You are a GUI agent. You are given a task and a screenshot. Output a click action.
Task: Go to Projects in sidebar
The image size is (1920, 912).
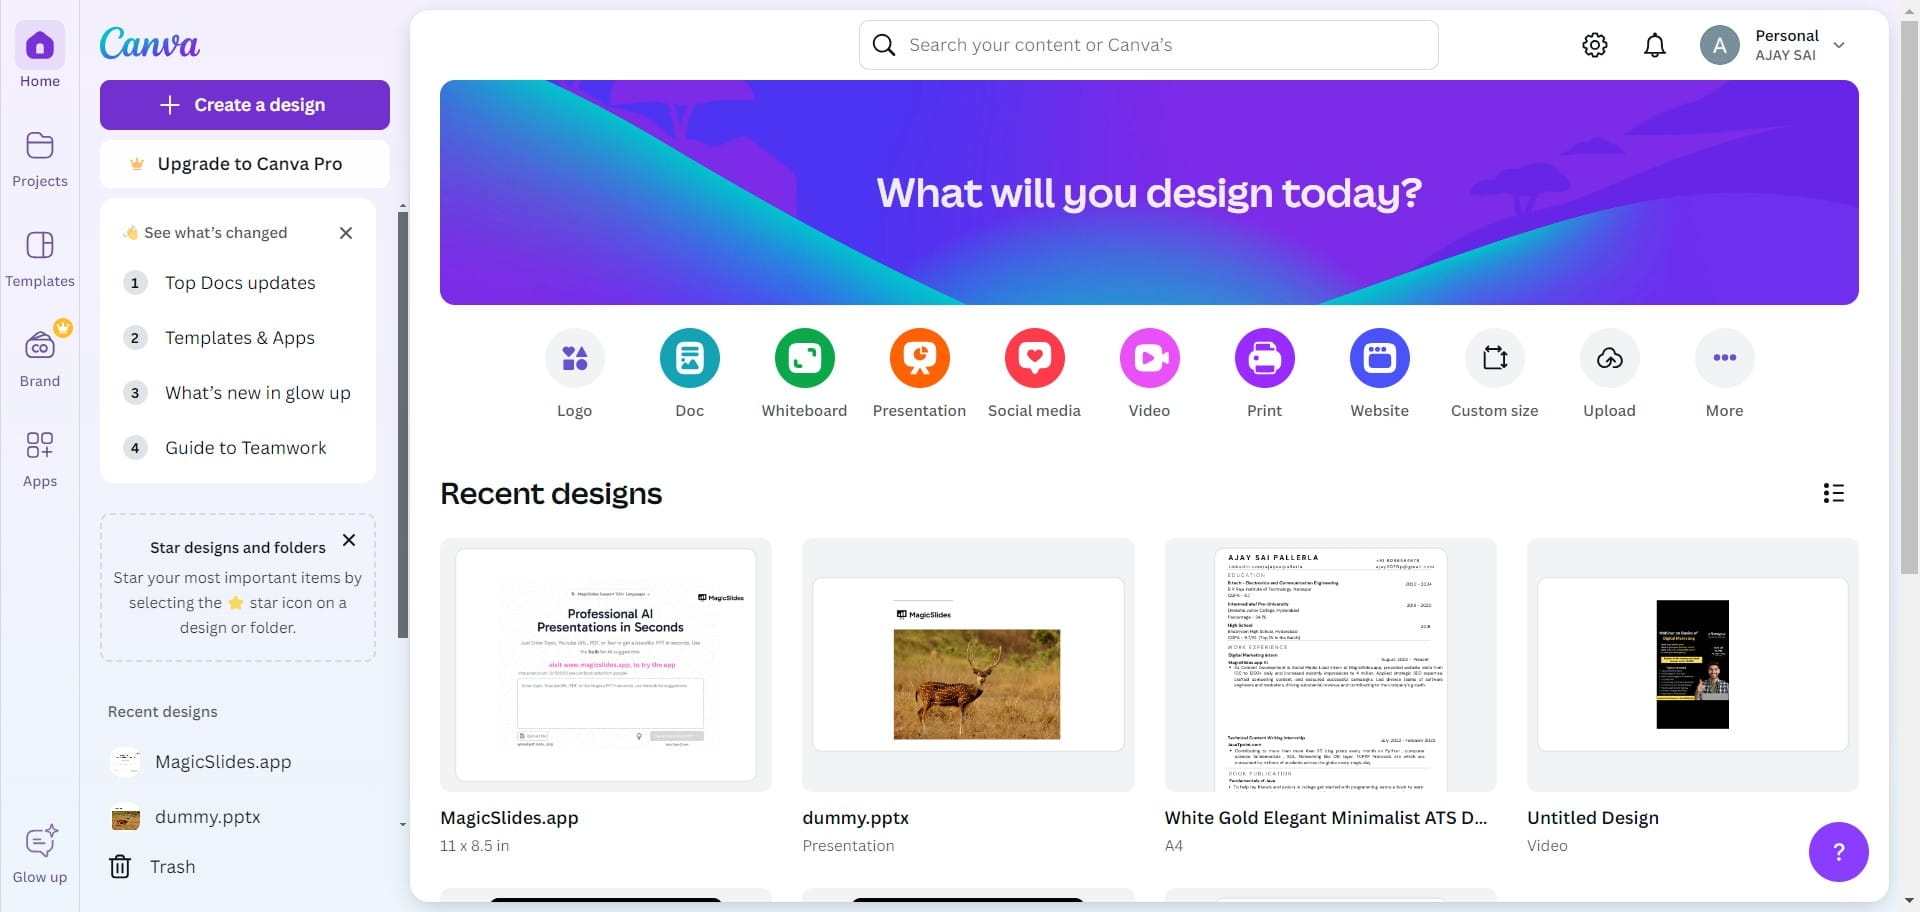[40, 159]
